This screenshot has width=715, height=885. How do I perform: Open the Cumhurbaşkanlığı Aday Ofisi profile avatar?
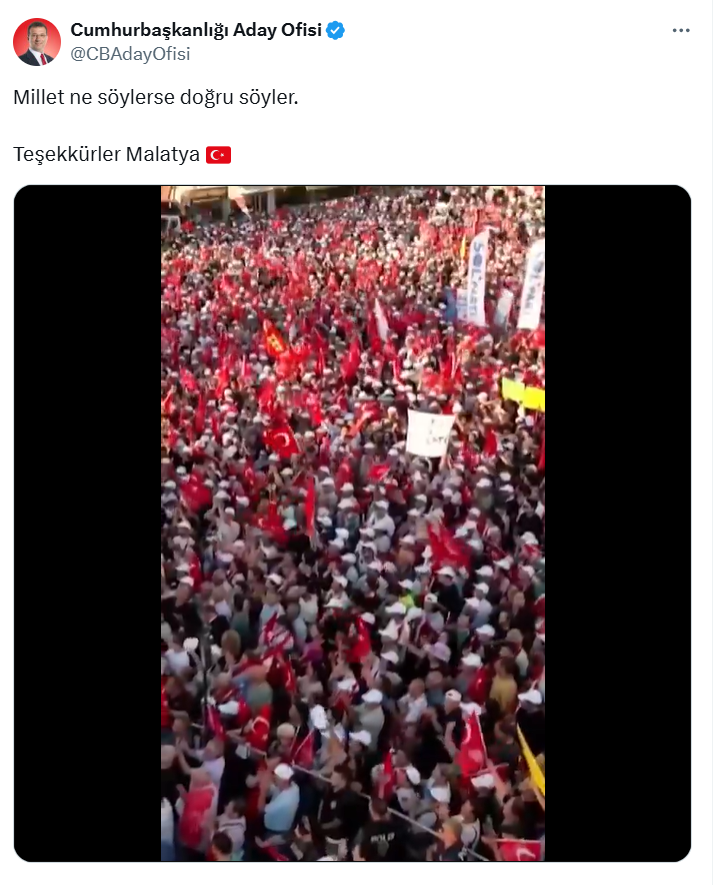[37, 42]
